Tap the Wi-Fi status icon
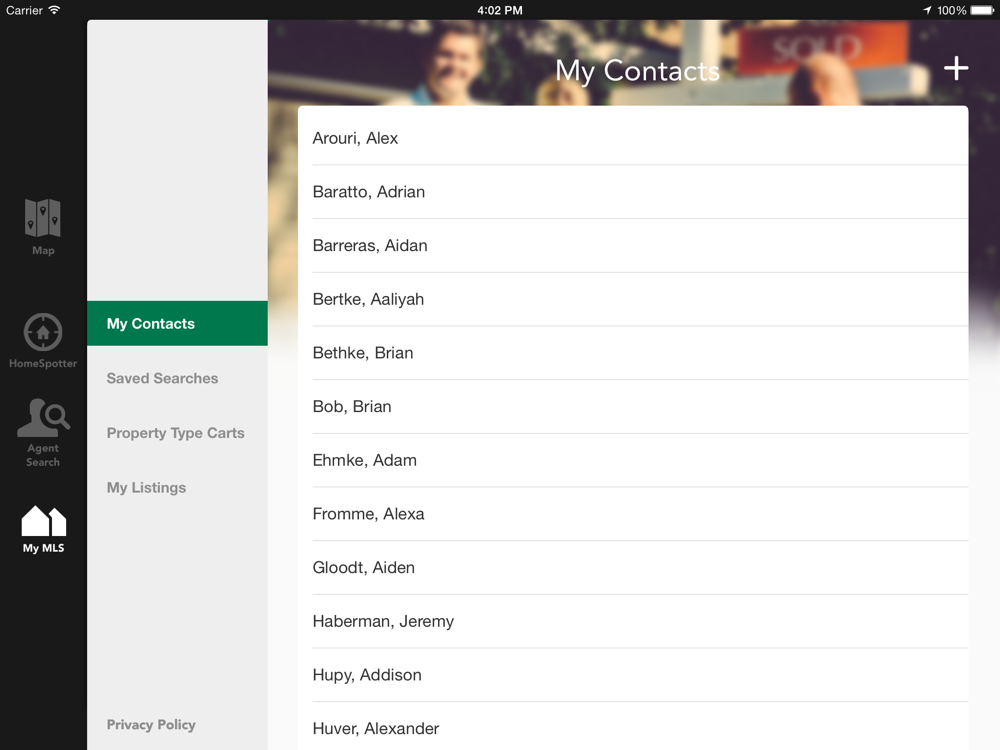 (x=55, y=10)
